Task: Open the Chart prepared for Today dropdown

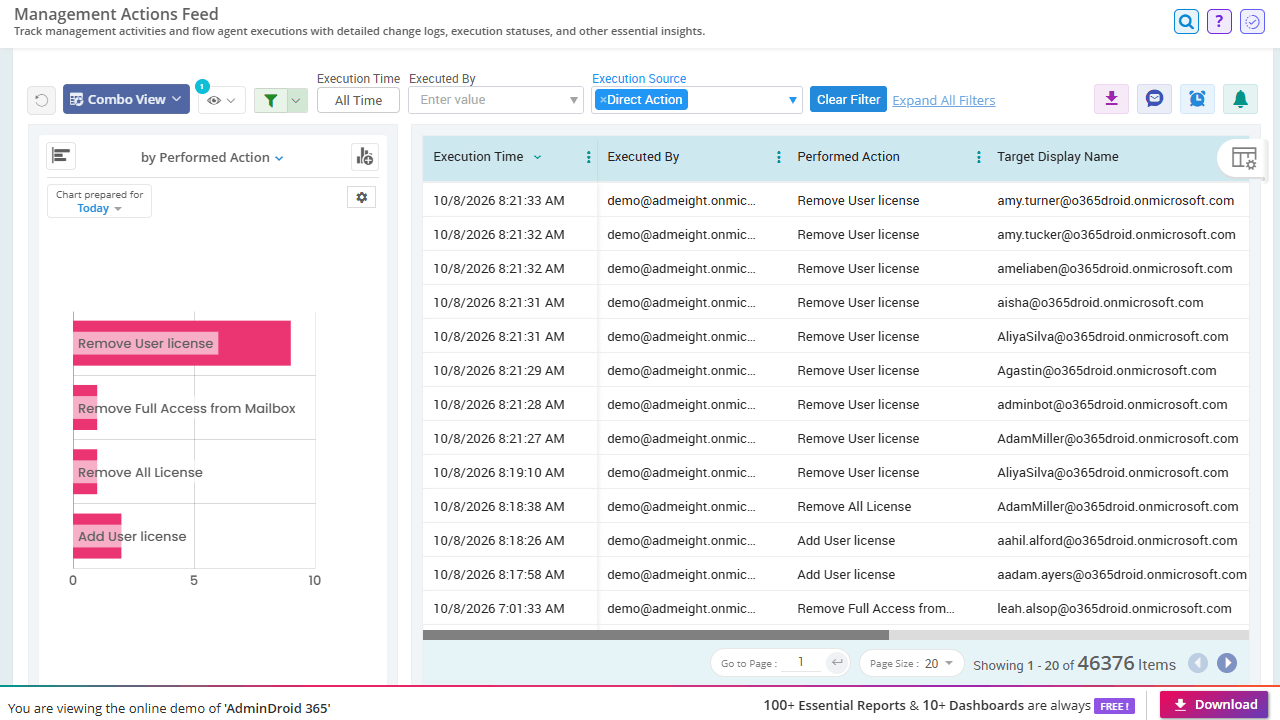Action: pos(99,201)
